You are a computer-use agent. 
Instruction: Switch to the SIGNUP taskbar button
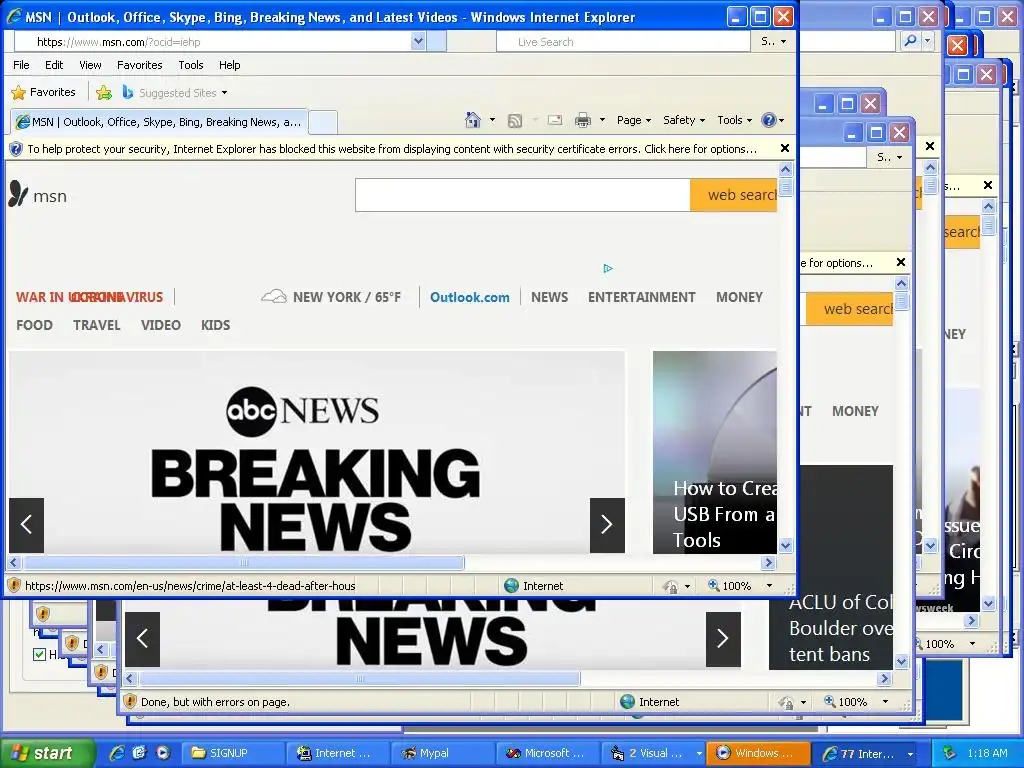(x=232, y=753)
